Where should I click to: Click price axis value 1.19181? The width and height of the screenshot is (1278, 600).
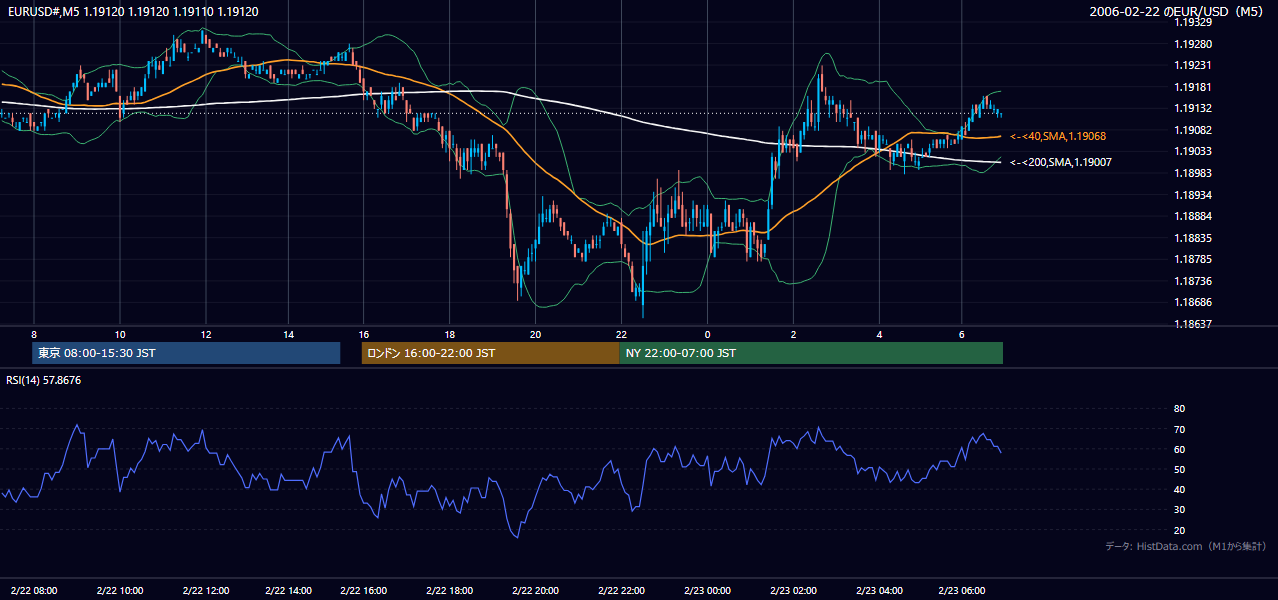coord(1192,87)
